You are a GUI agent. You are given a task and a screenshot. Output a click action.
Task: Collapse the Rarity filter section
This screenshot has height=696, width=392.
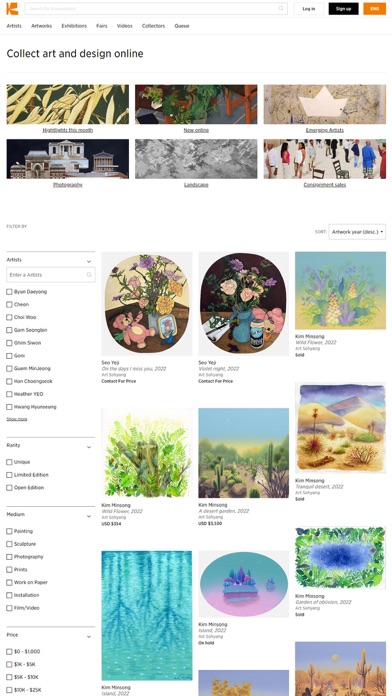89,447
